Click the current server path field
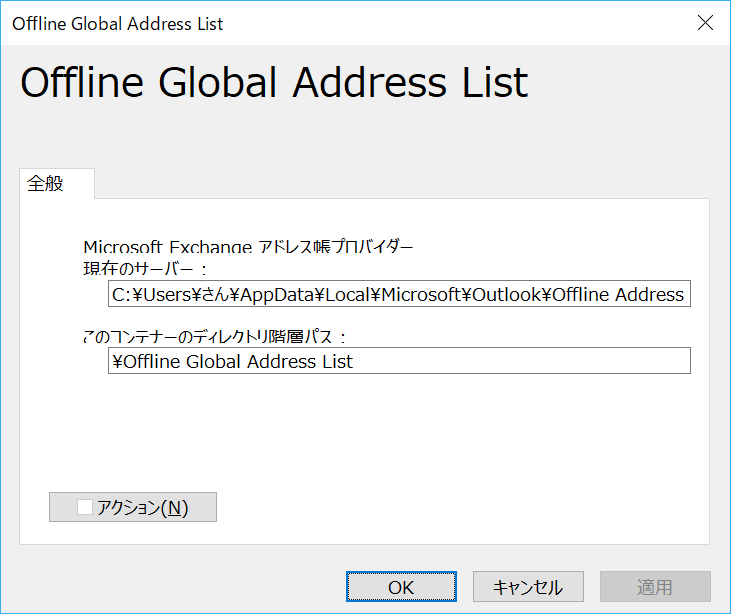This screenshot has height=614, width=731. coord(399,294)
